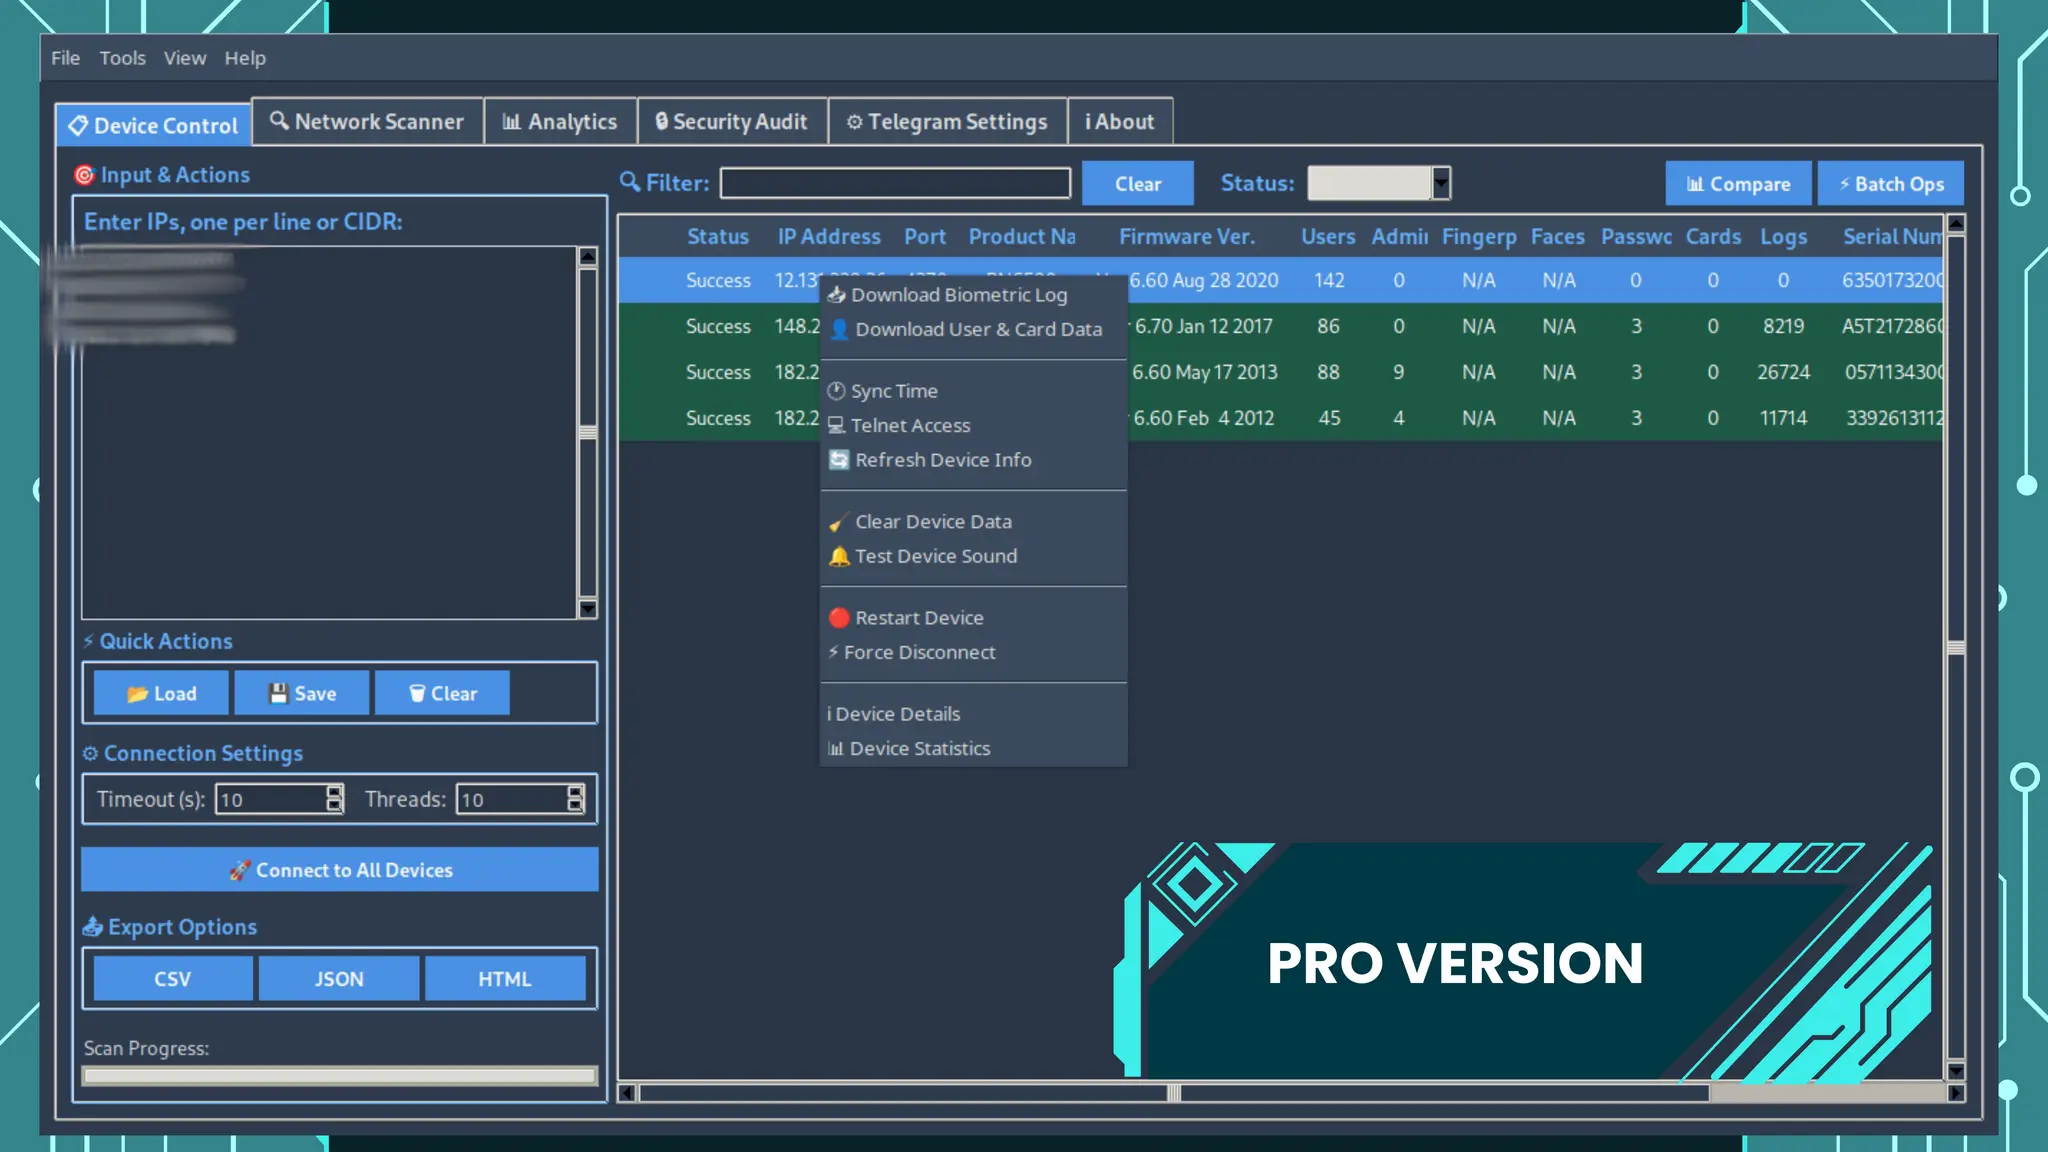2048x1152 pixels.
Task: Open the Tools menu
Action: pyautogui.click(x=122, y=58)
